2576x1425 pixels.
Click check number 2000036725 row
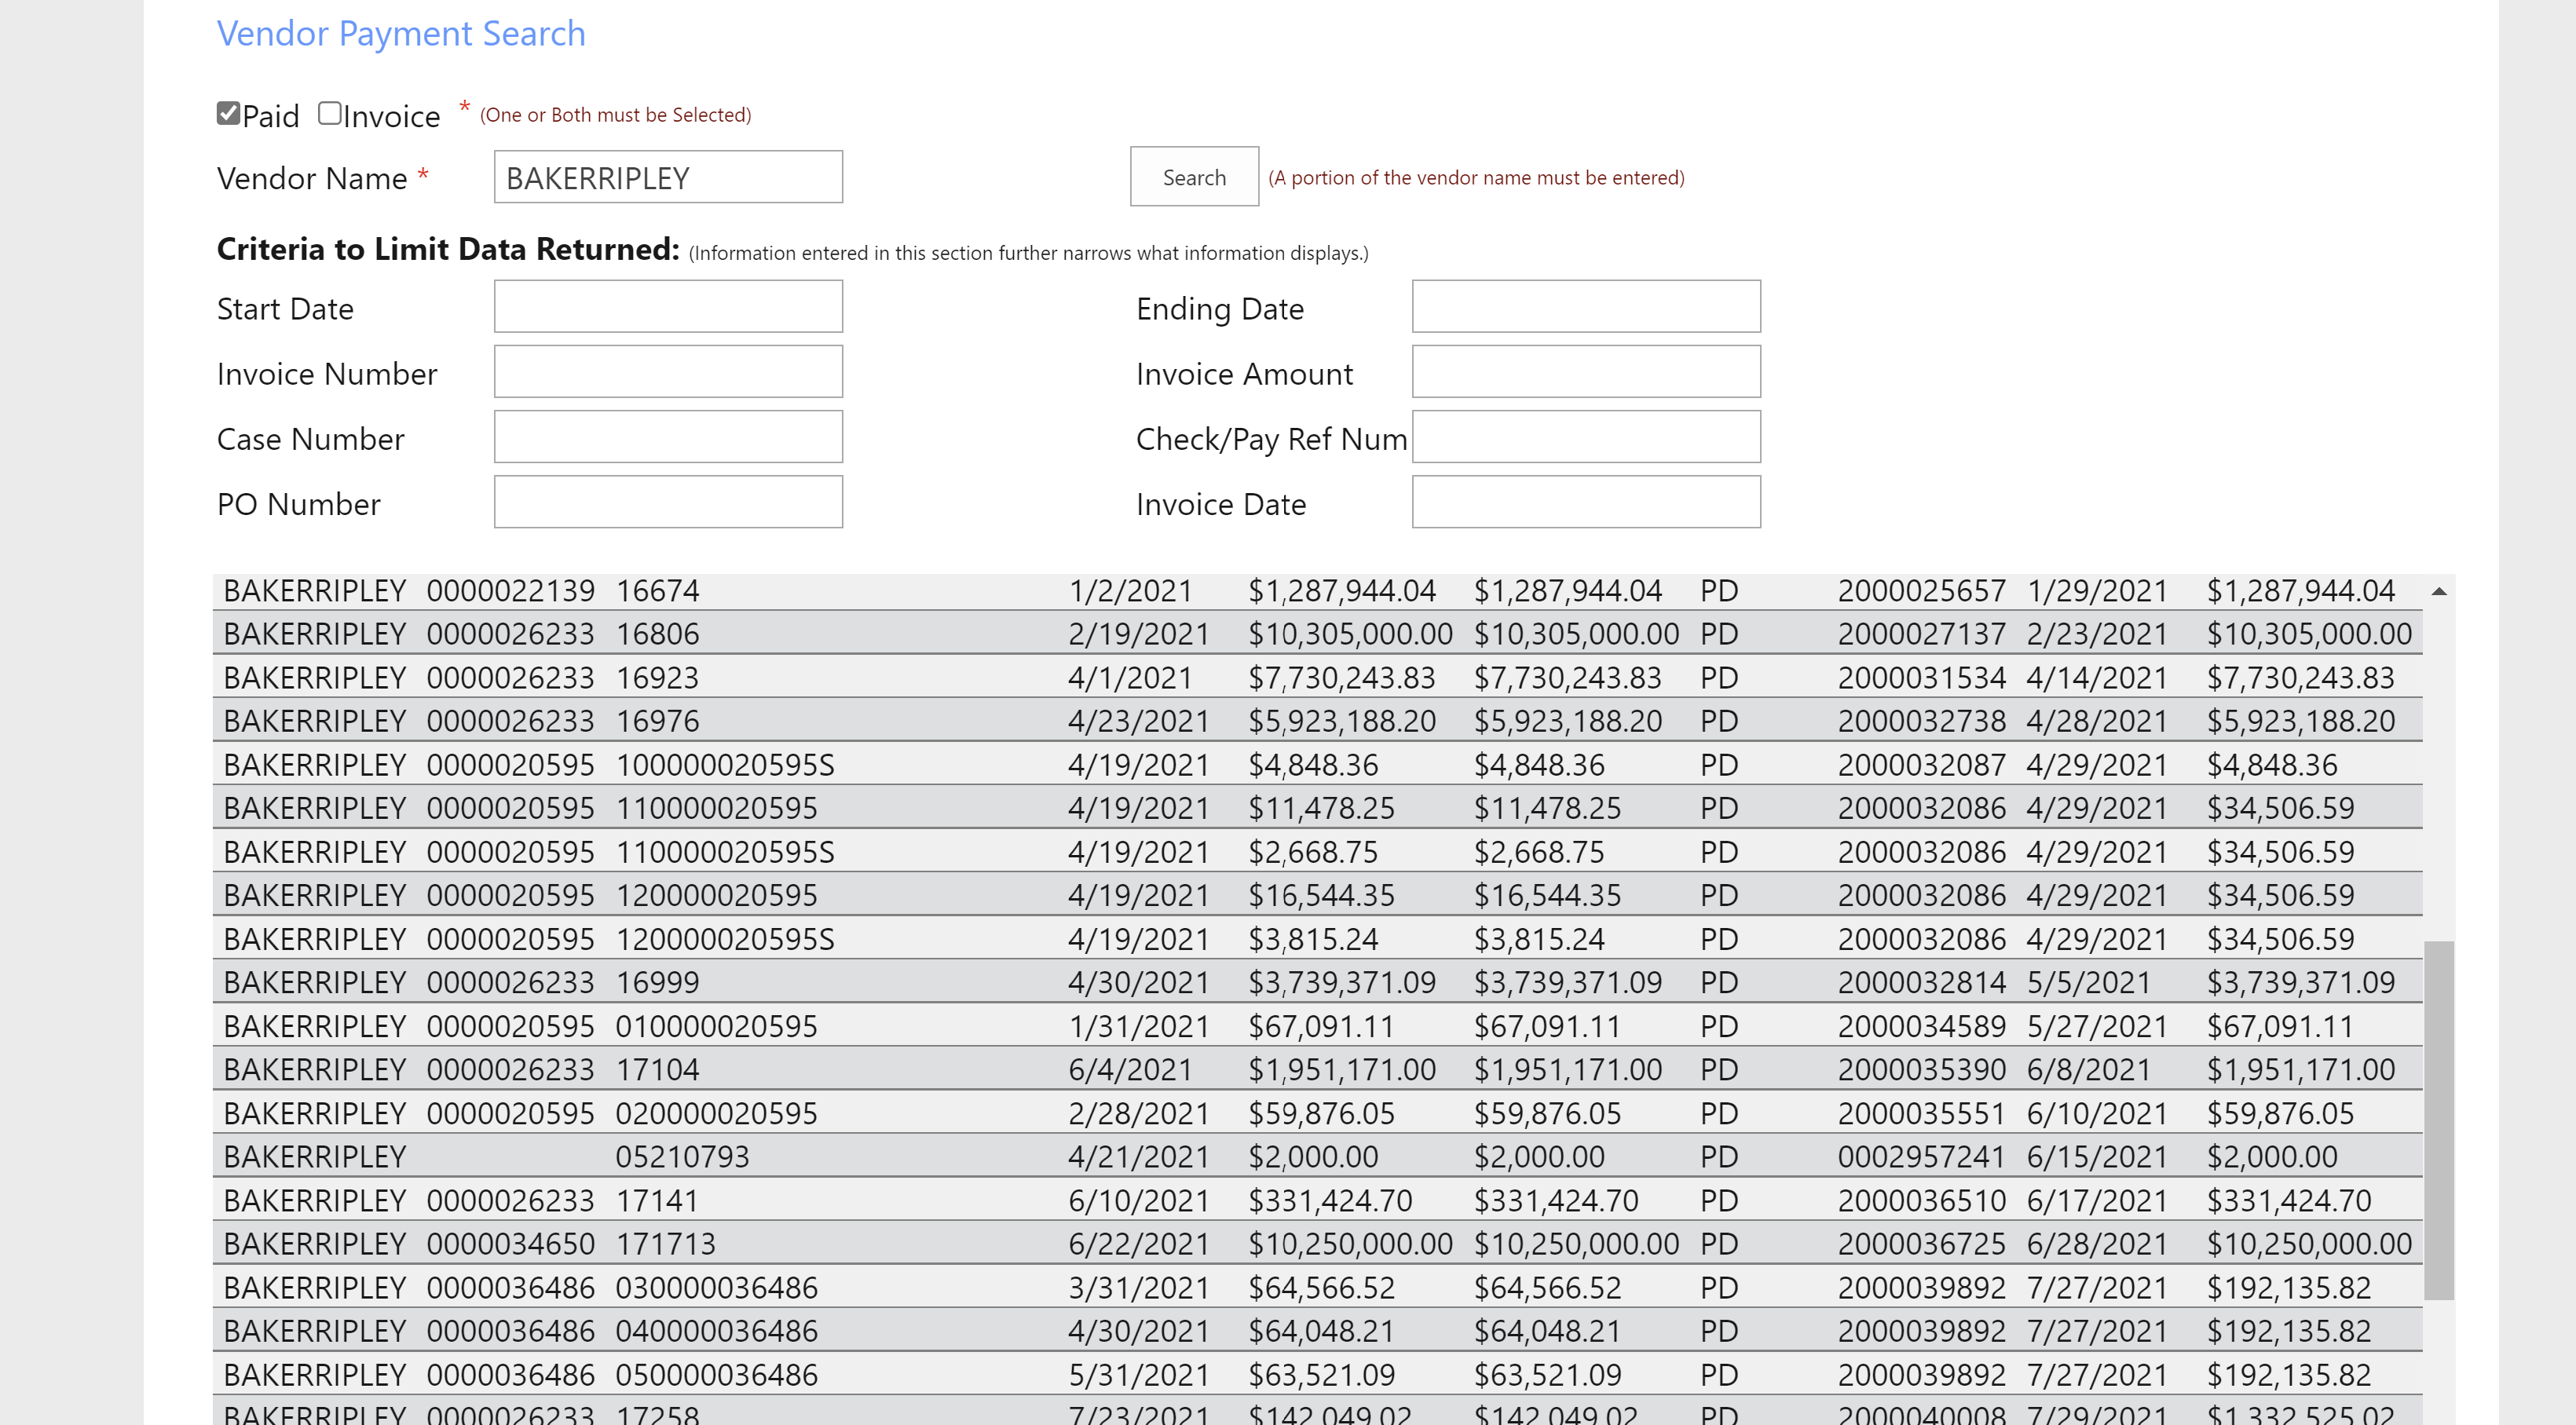(1920, 1244)
